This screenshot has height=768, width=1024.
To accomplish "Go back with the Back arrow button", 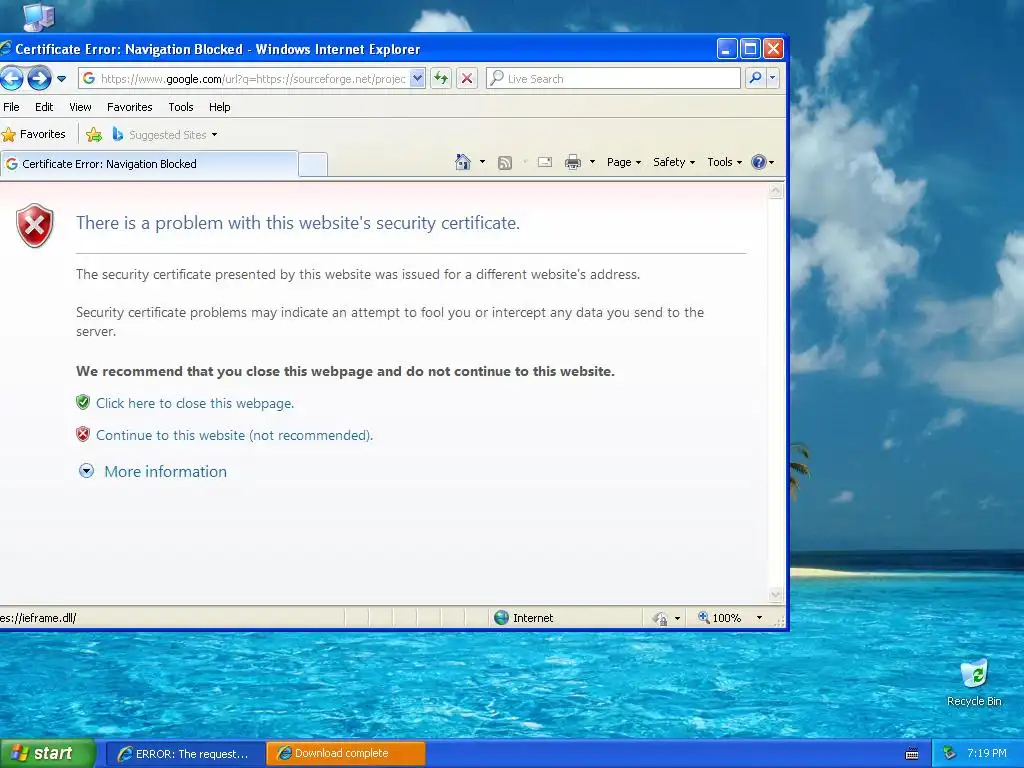I will [x=11, y=78].
